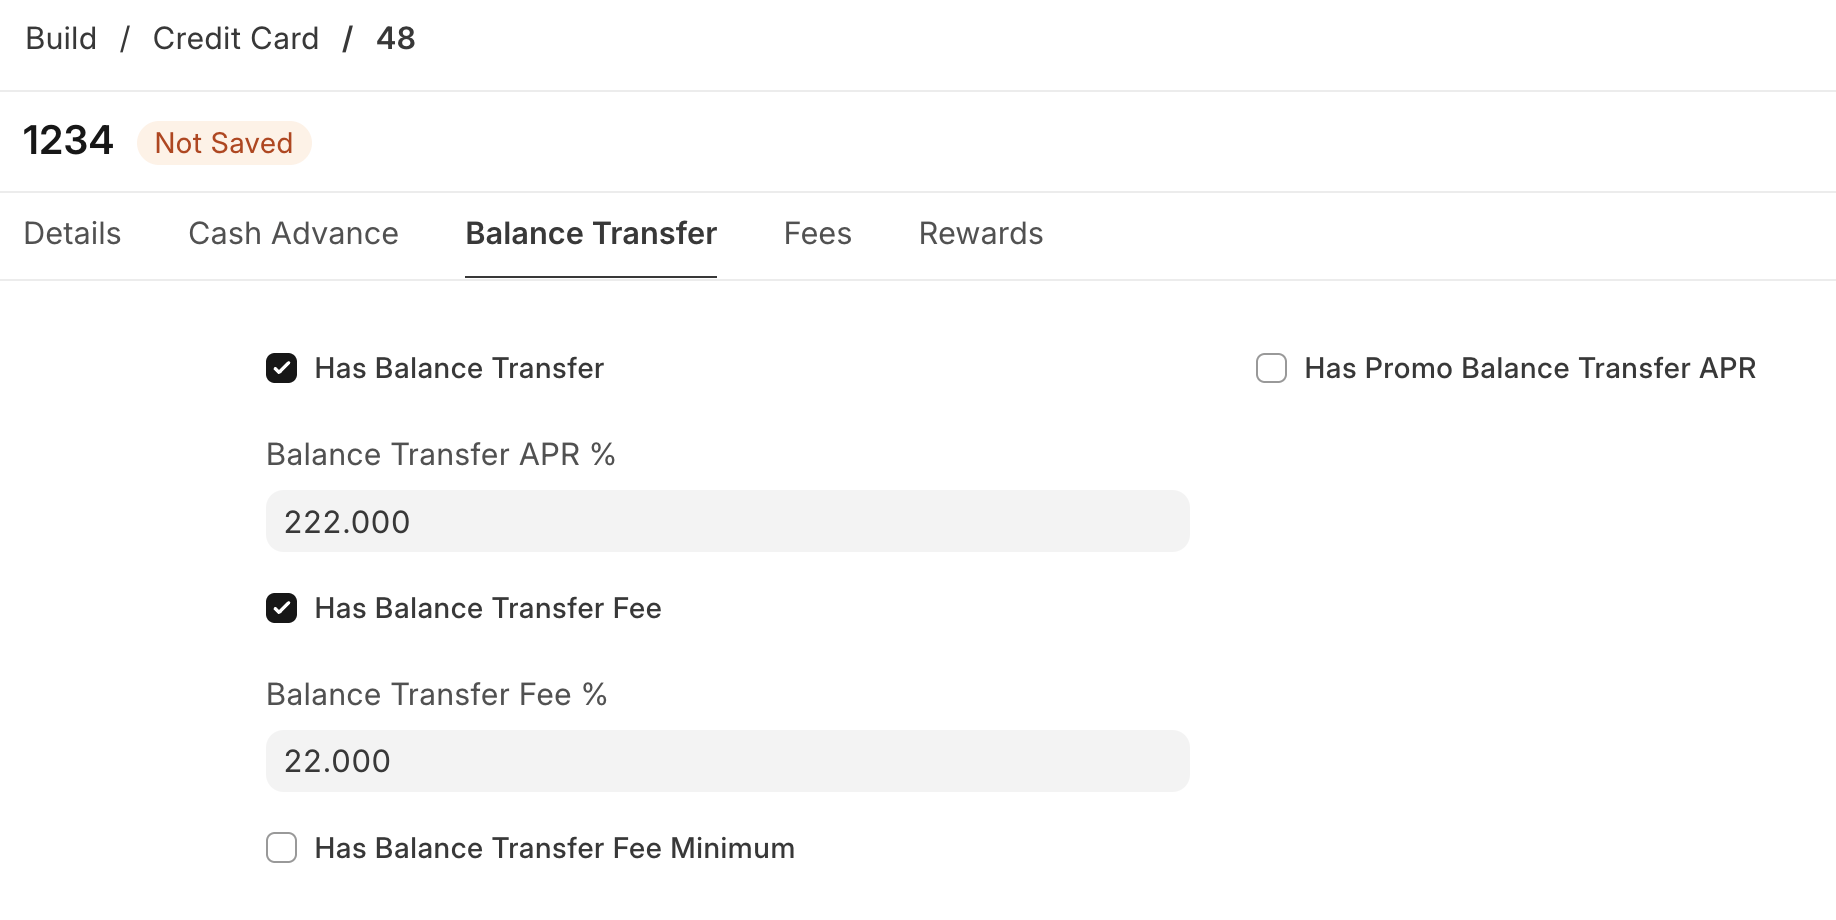Screen dimensions: 1836x920
Task: Switch to the Rewards tab
Action: 980,234
